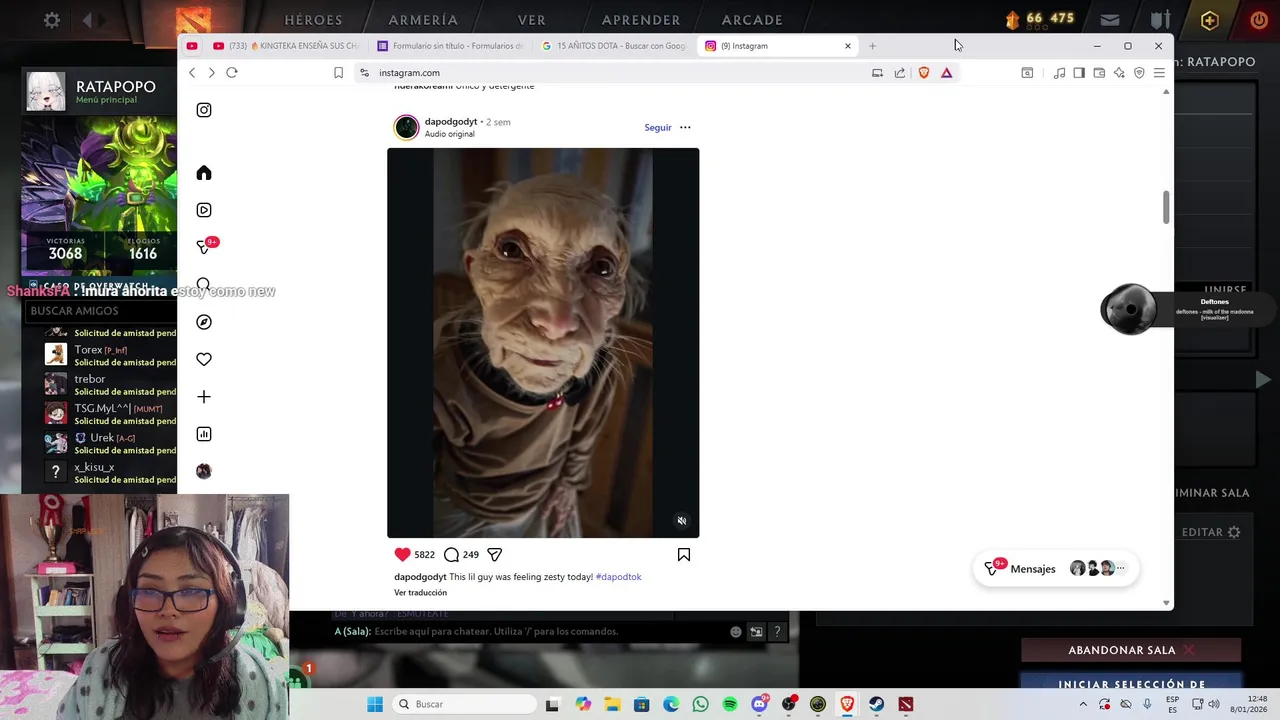This screenshot has height=720, width=1280.
Task: Click ABANDONAR SALA button in Dota
Action: point(1131,650)
